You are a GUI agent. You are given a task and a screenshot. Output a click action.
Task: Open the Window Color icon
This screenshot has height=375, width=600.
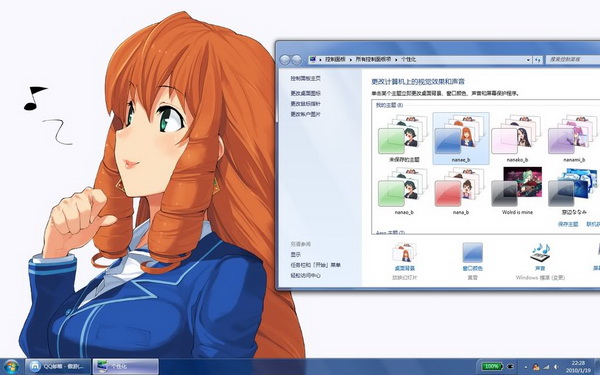(x=473, y=257)
